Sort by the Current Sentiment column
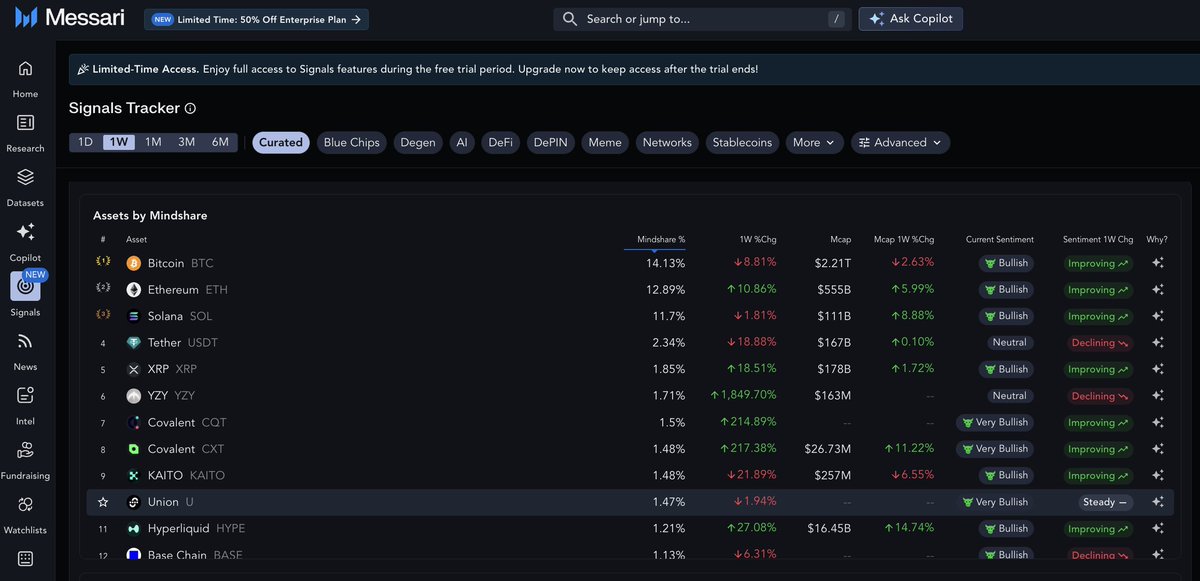Viewport: 1200px width, 581px height. pos(1000,240)
